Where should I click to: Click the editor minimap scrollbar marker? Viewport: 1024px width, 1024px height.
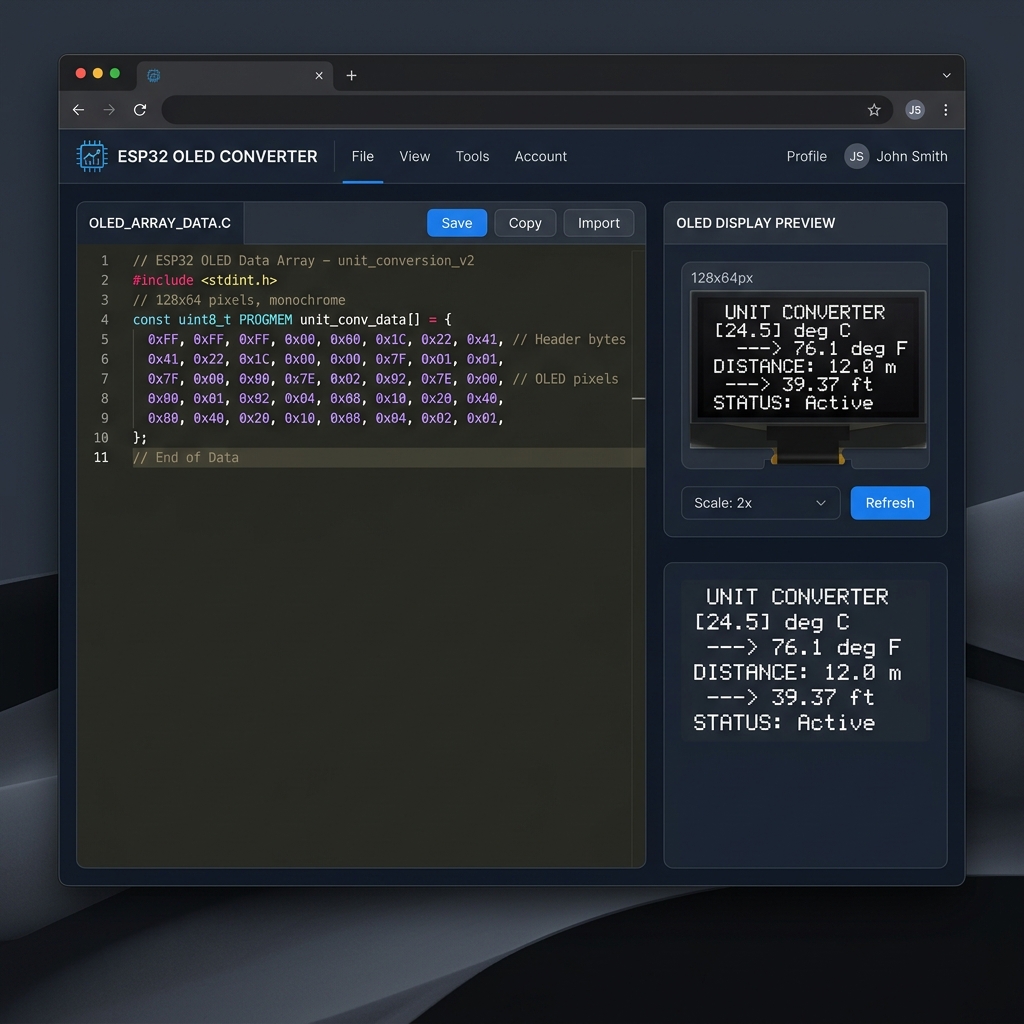[x=638, y=398]
